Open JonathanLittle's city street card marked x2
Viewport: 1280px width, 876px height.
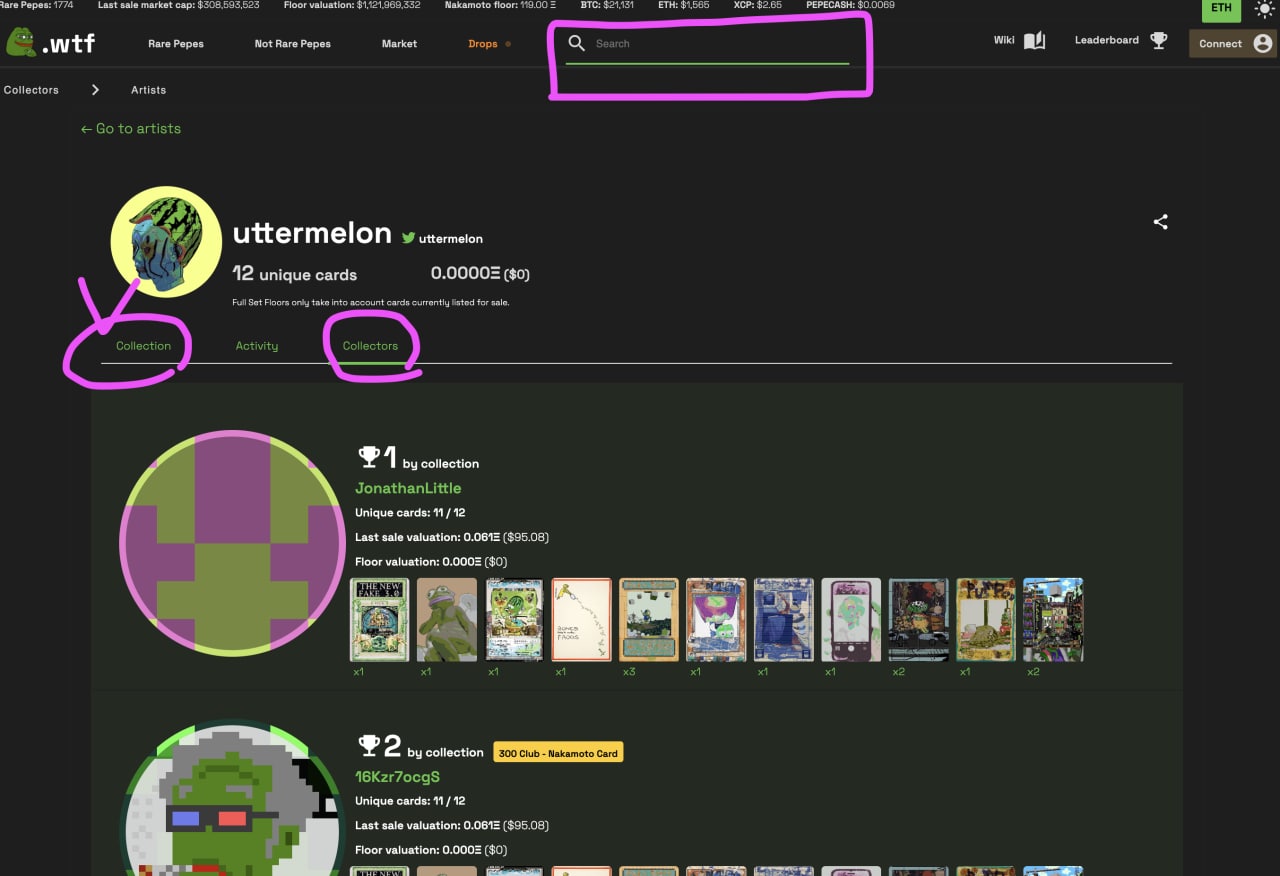(1053, 620)
